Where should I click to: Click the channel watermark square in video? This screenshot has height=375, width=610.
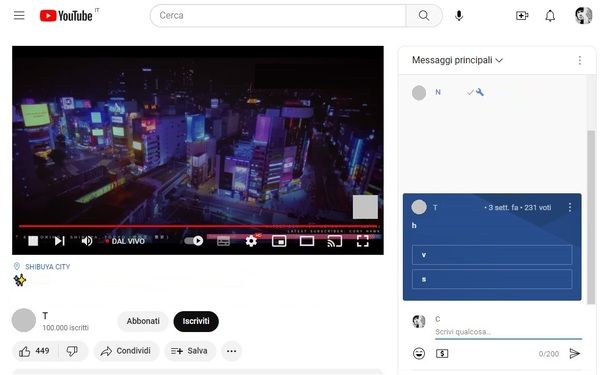pyautogui.click(x=365, y=207)
